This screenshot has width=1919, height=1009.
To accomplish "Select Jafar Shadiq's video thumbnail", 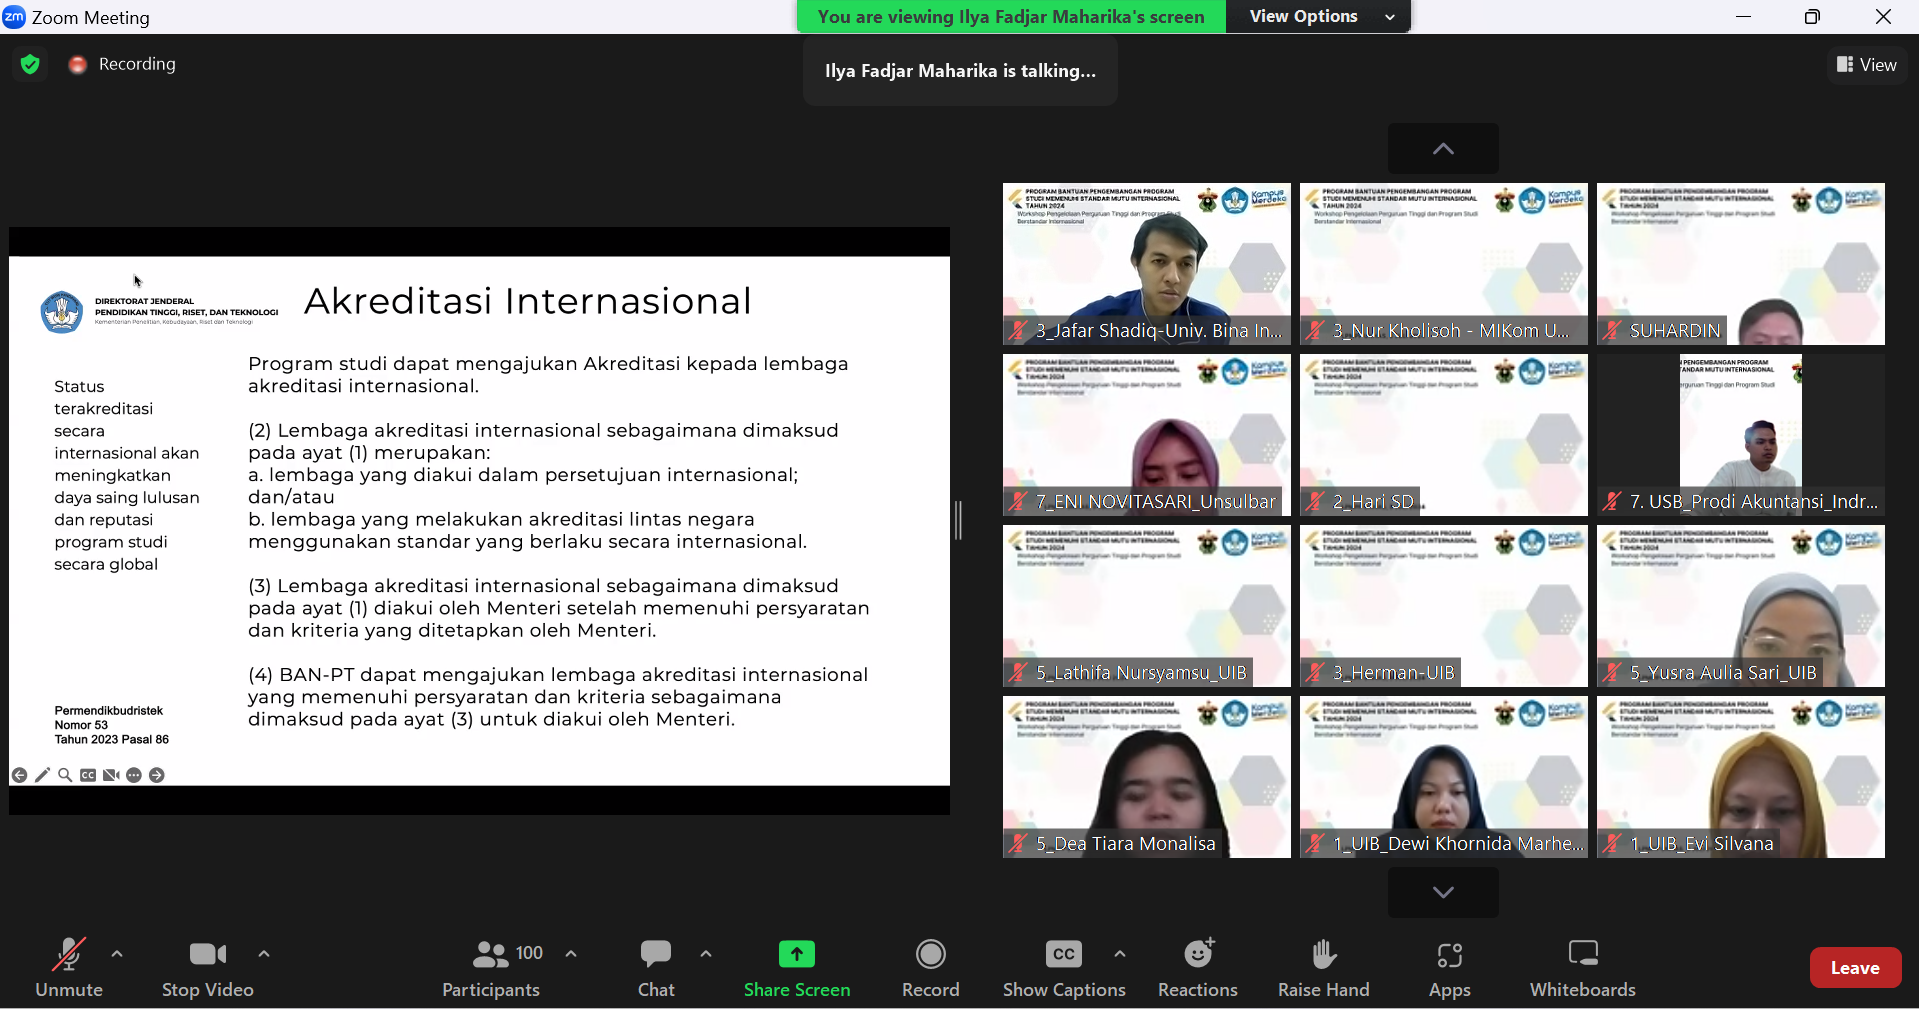I will tap(1146, 264).
